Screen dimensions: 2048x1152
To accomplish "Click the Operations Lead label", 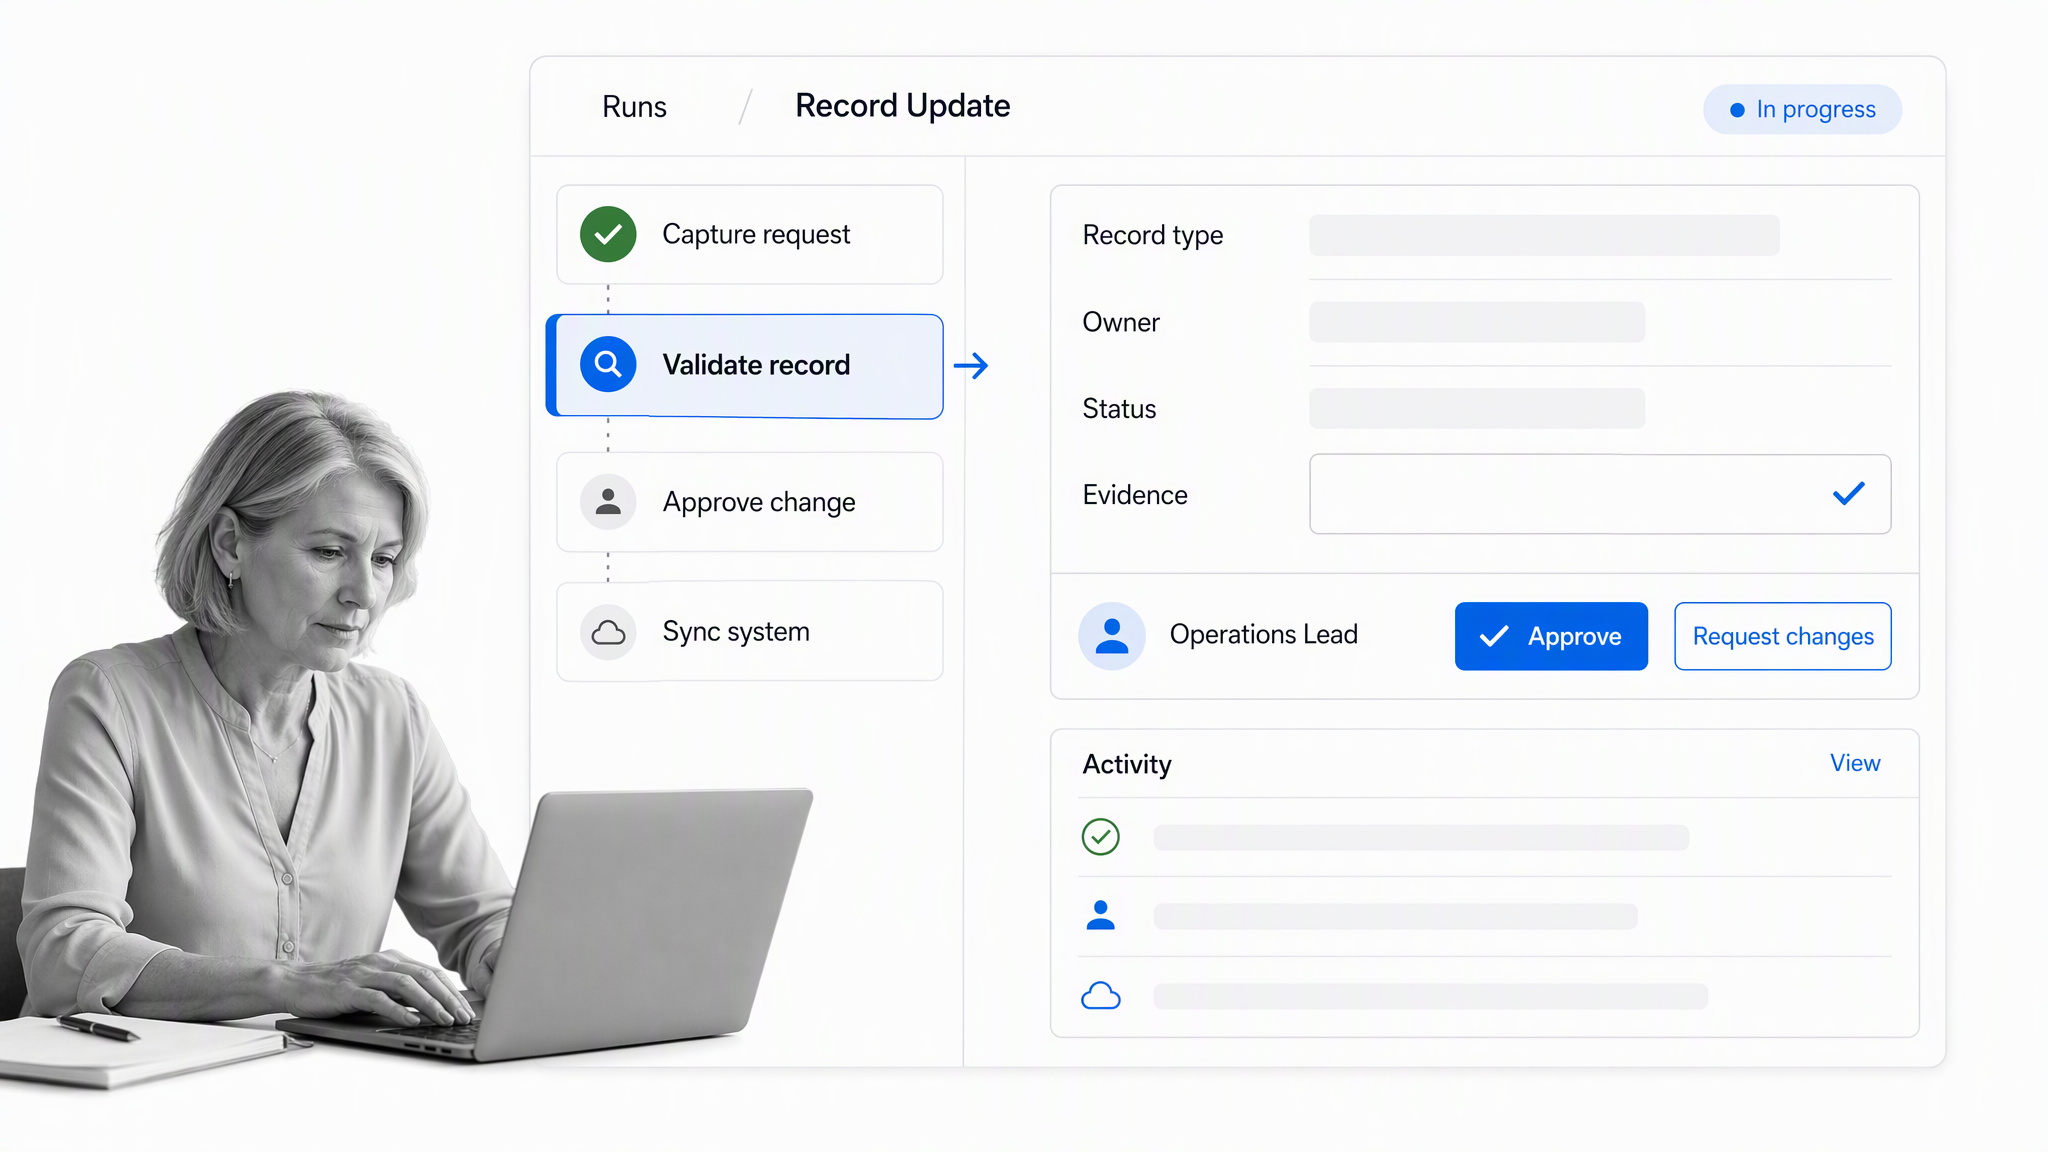I will pos(1263,634).
